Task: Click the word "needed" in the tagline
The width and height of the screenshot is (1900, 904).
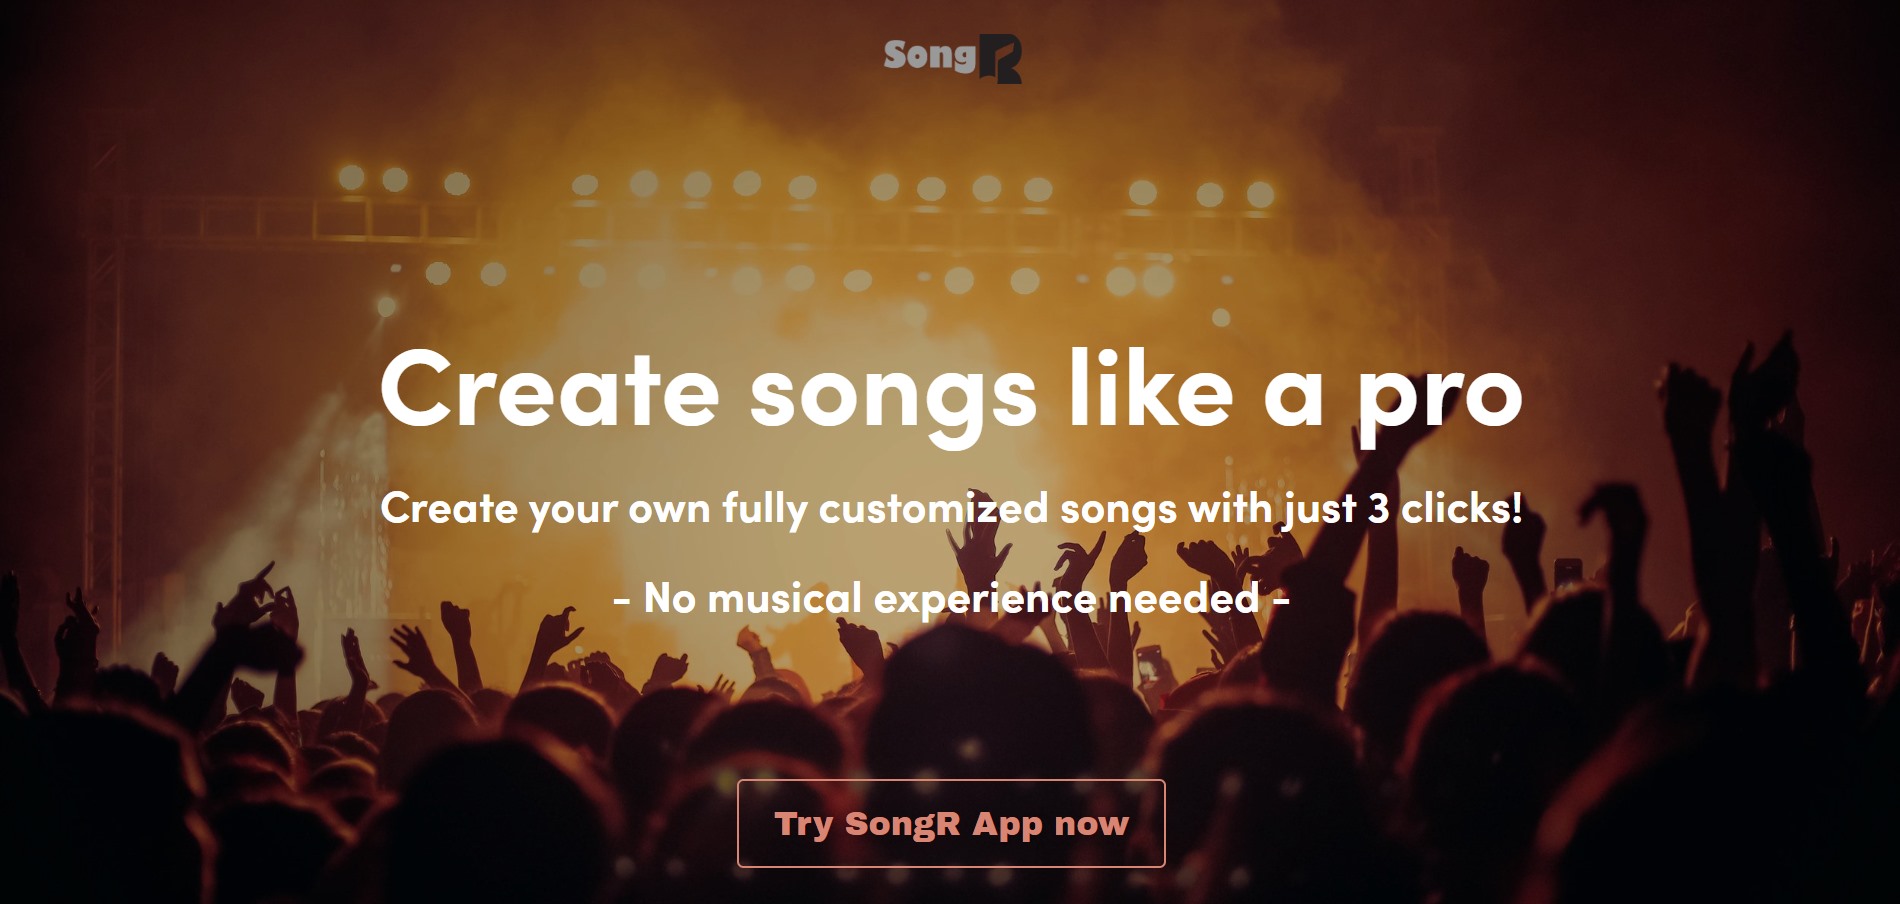Action: pyautogui.click(x=1184, y=598)
